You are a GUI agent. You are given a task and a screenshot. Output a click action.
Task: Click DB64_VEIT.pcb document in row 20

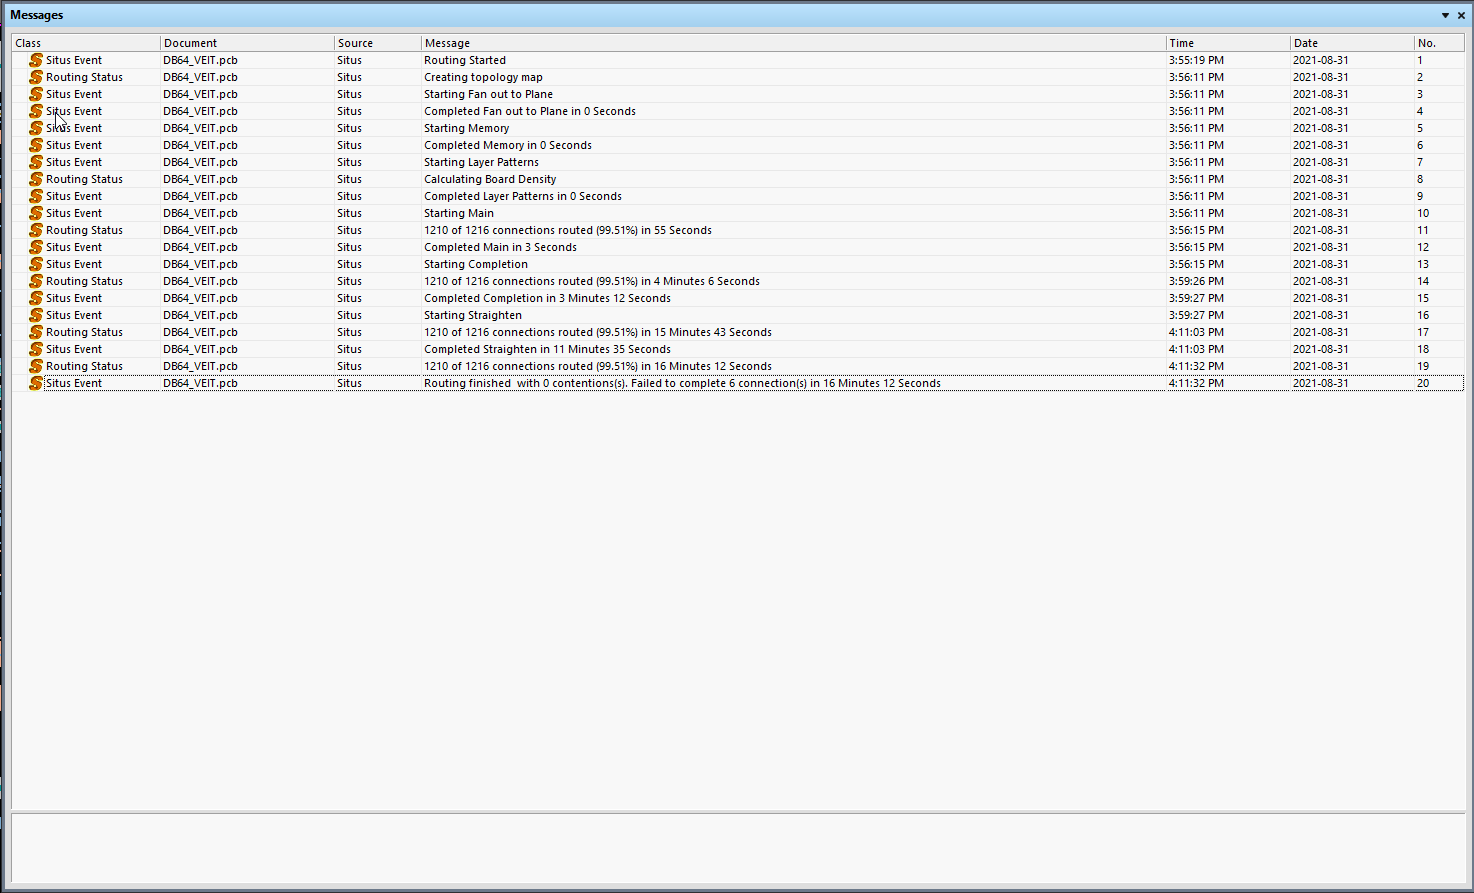(x=200, y=383)
